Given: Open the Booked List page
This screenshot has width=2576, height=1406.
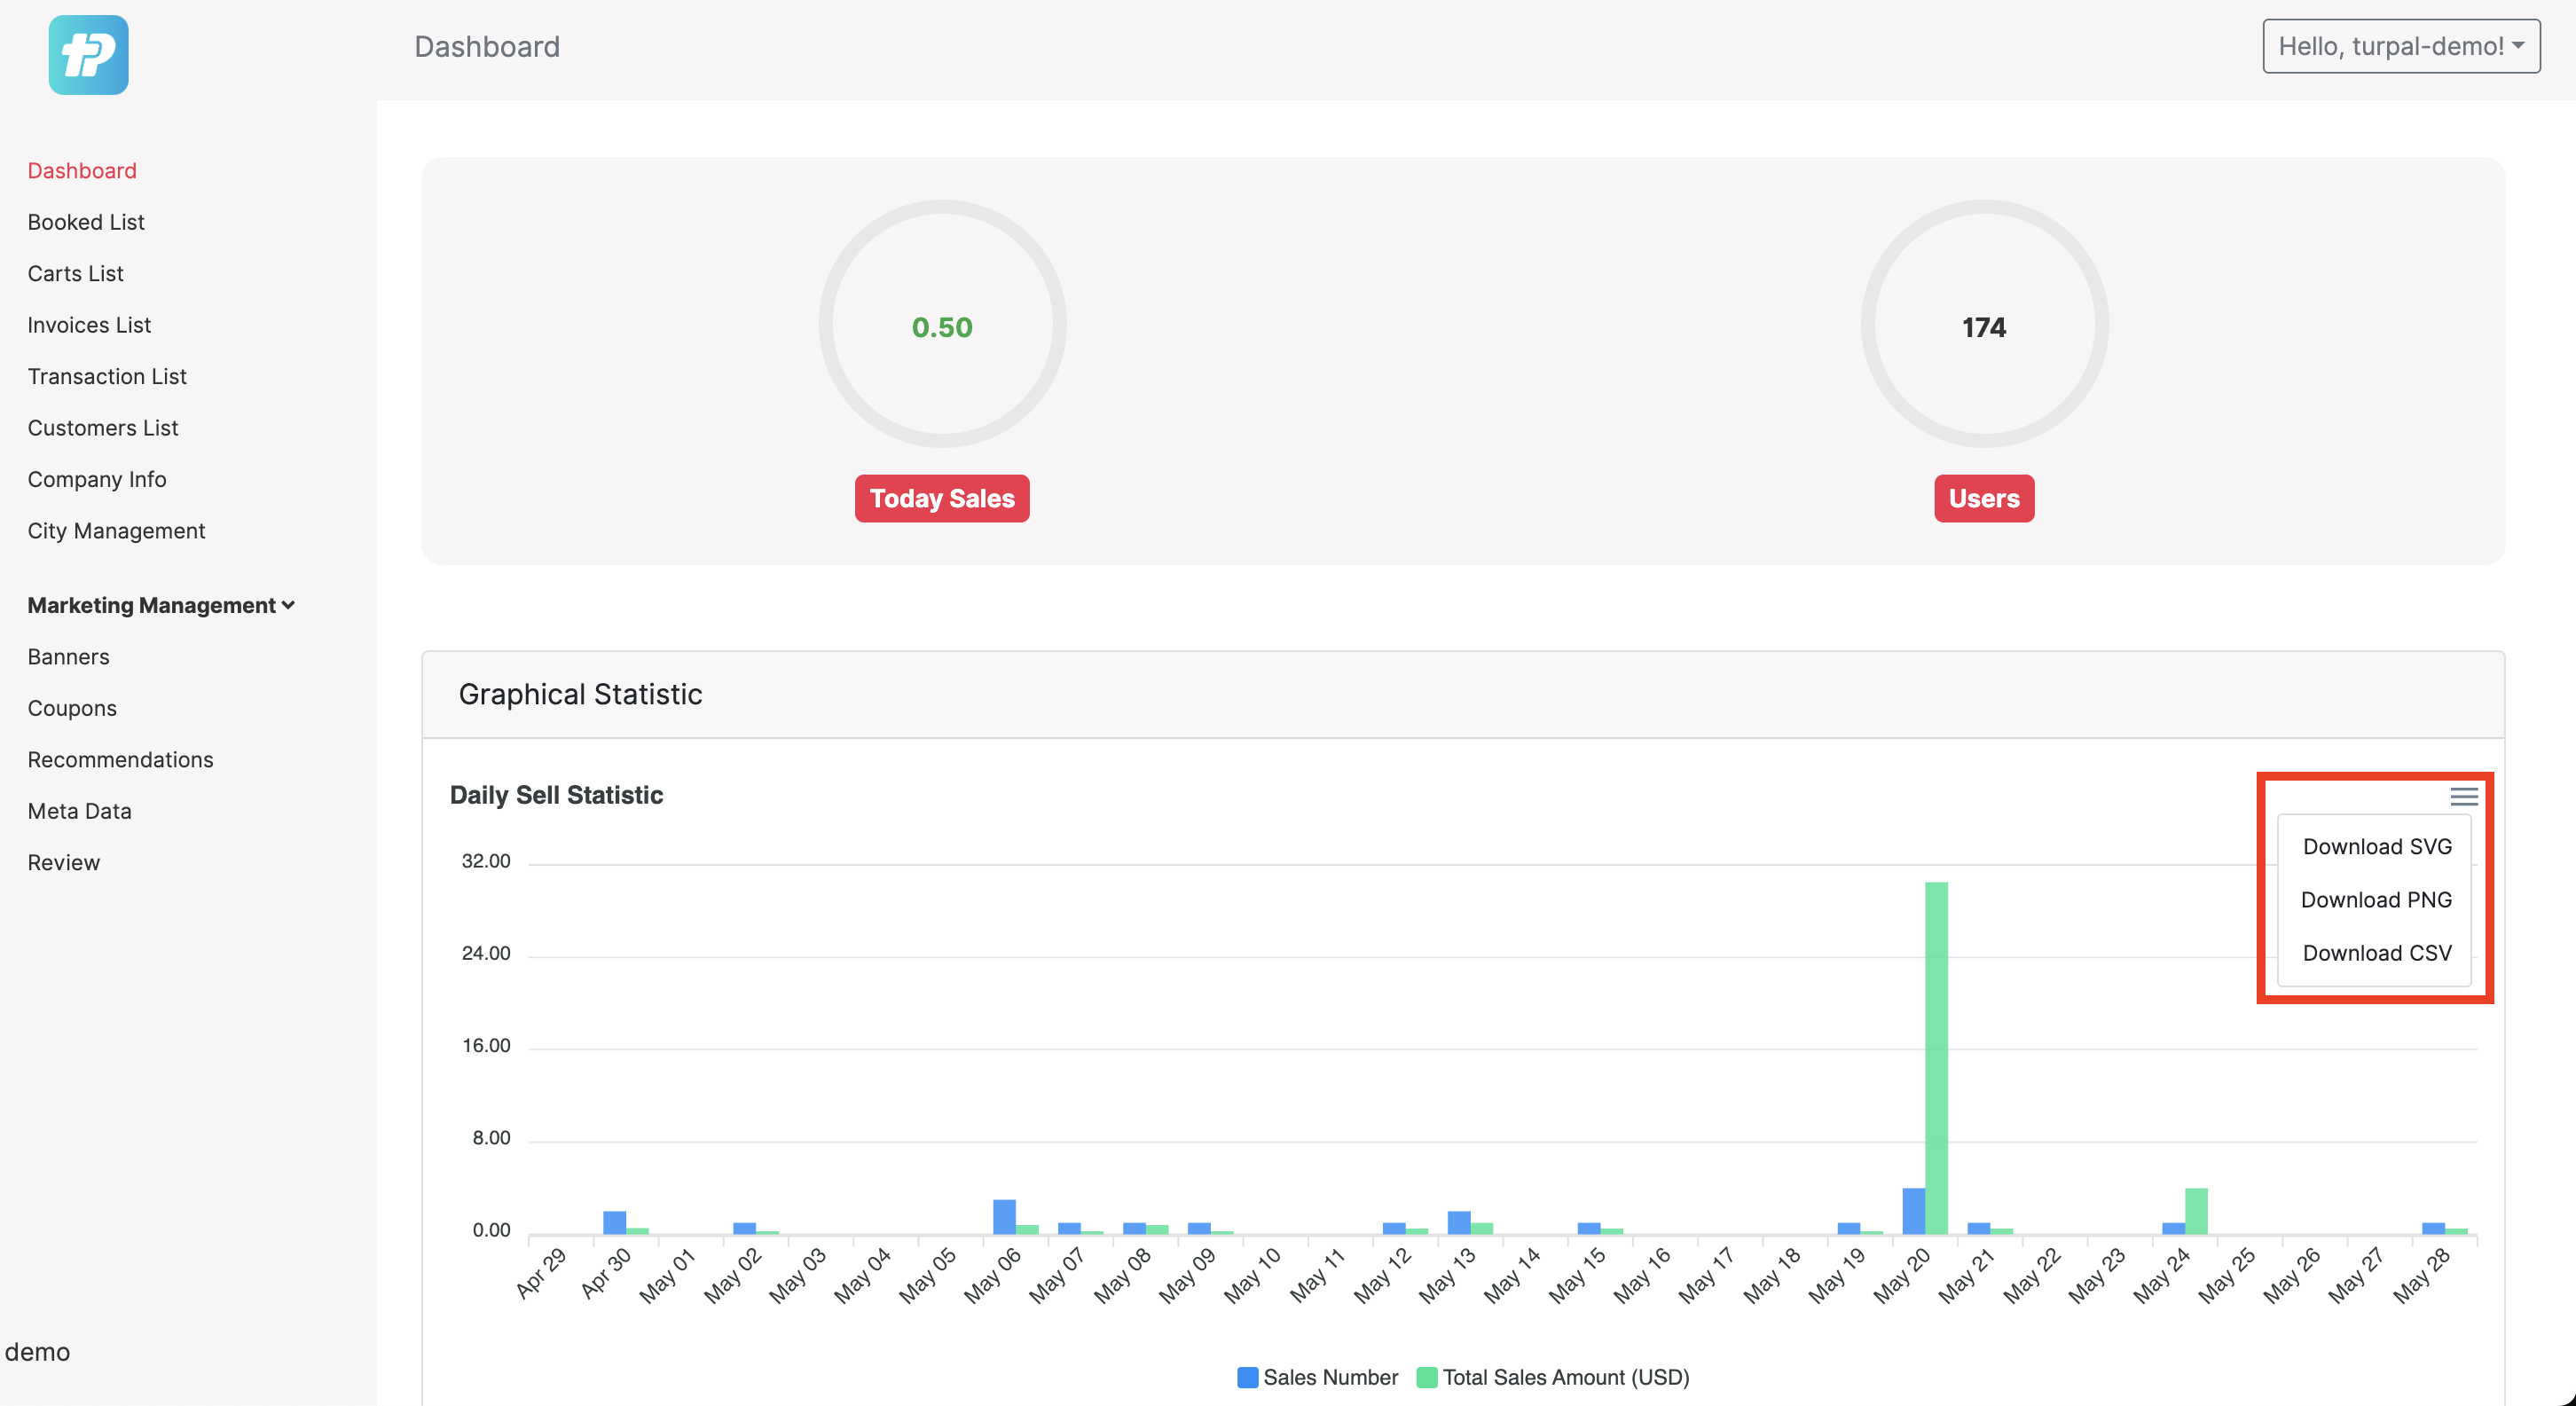Looking at the screenshot, I should 86,221.
